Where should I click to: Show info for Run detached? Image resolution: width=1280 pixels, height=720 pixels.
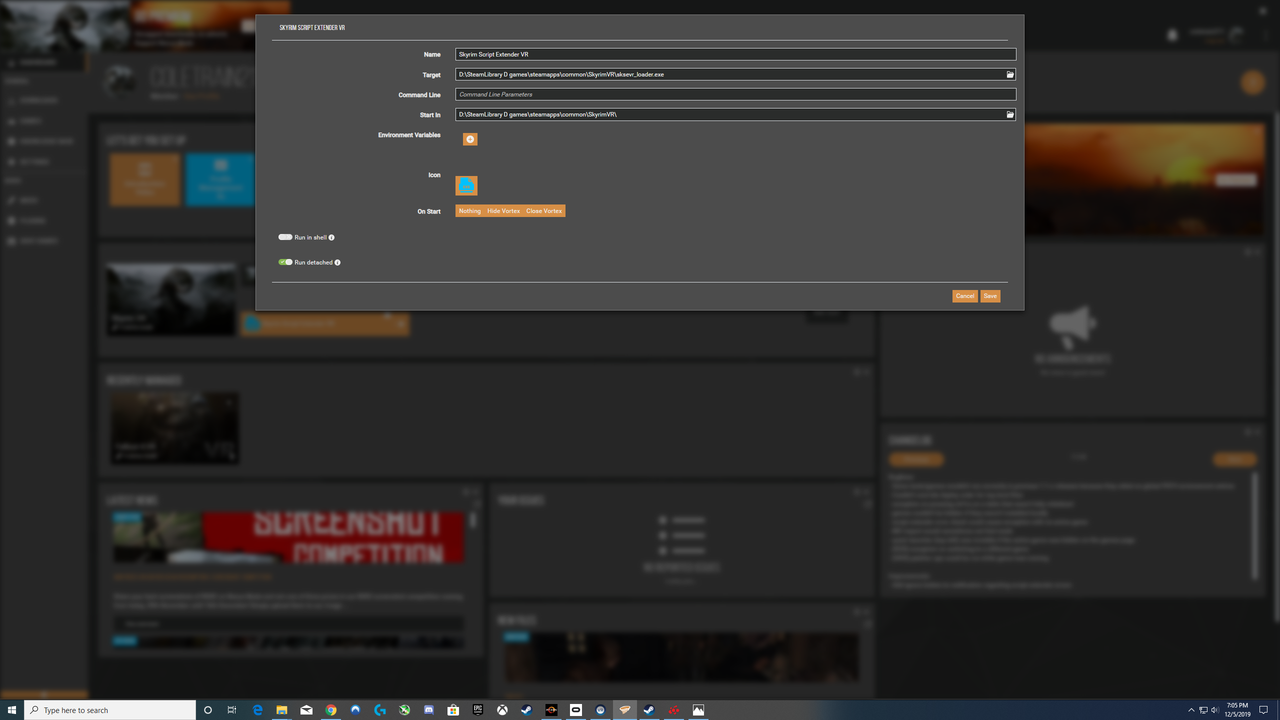point(337,263)
